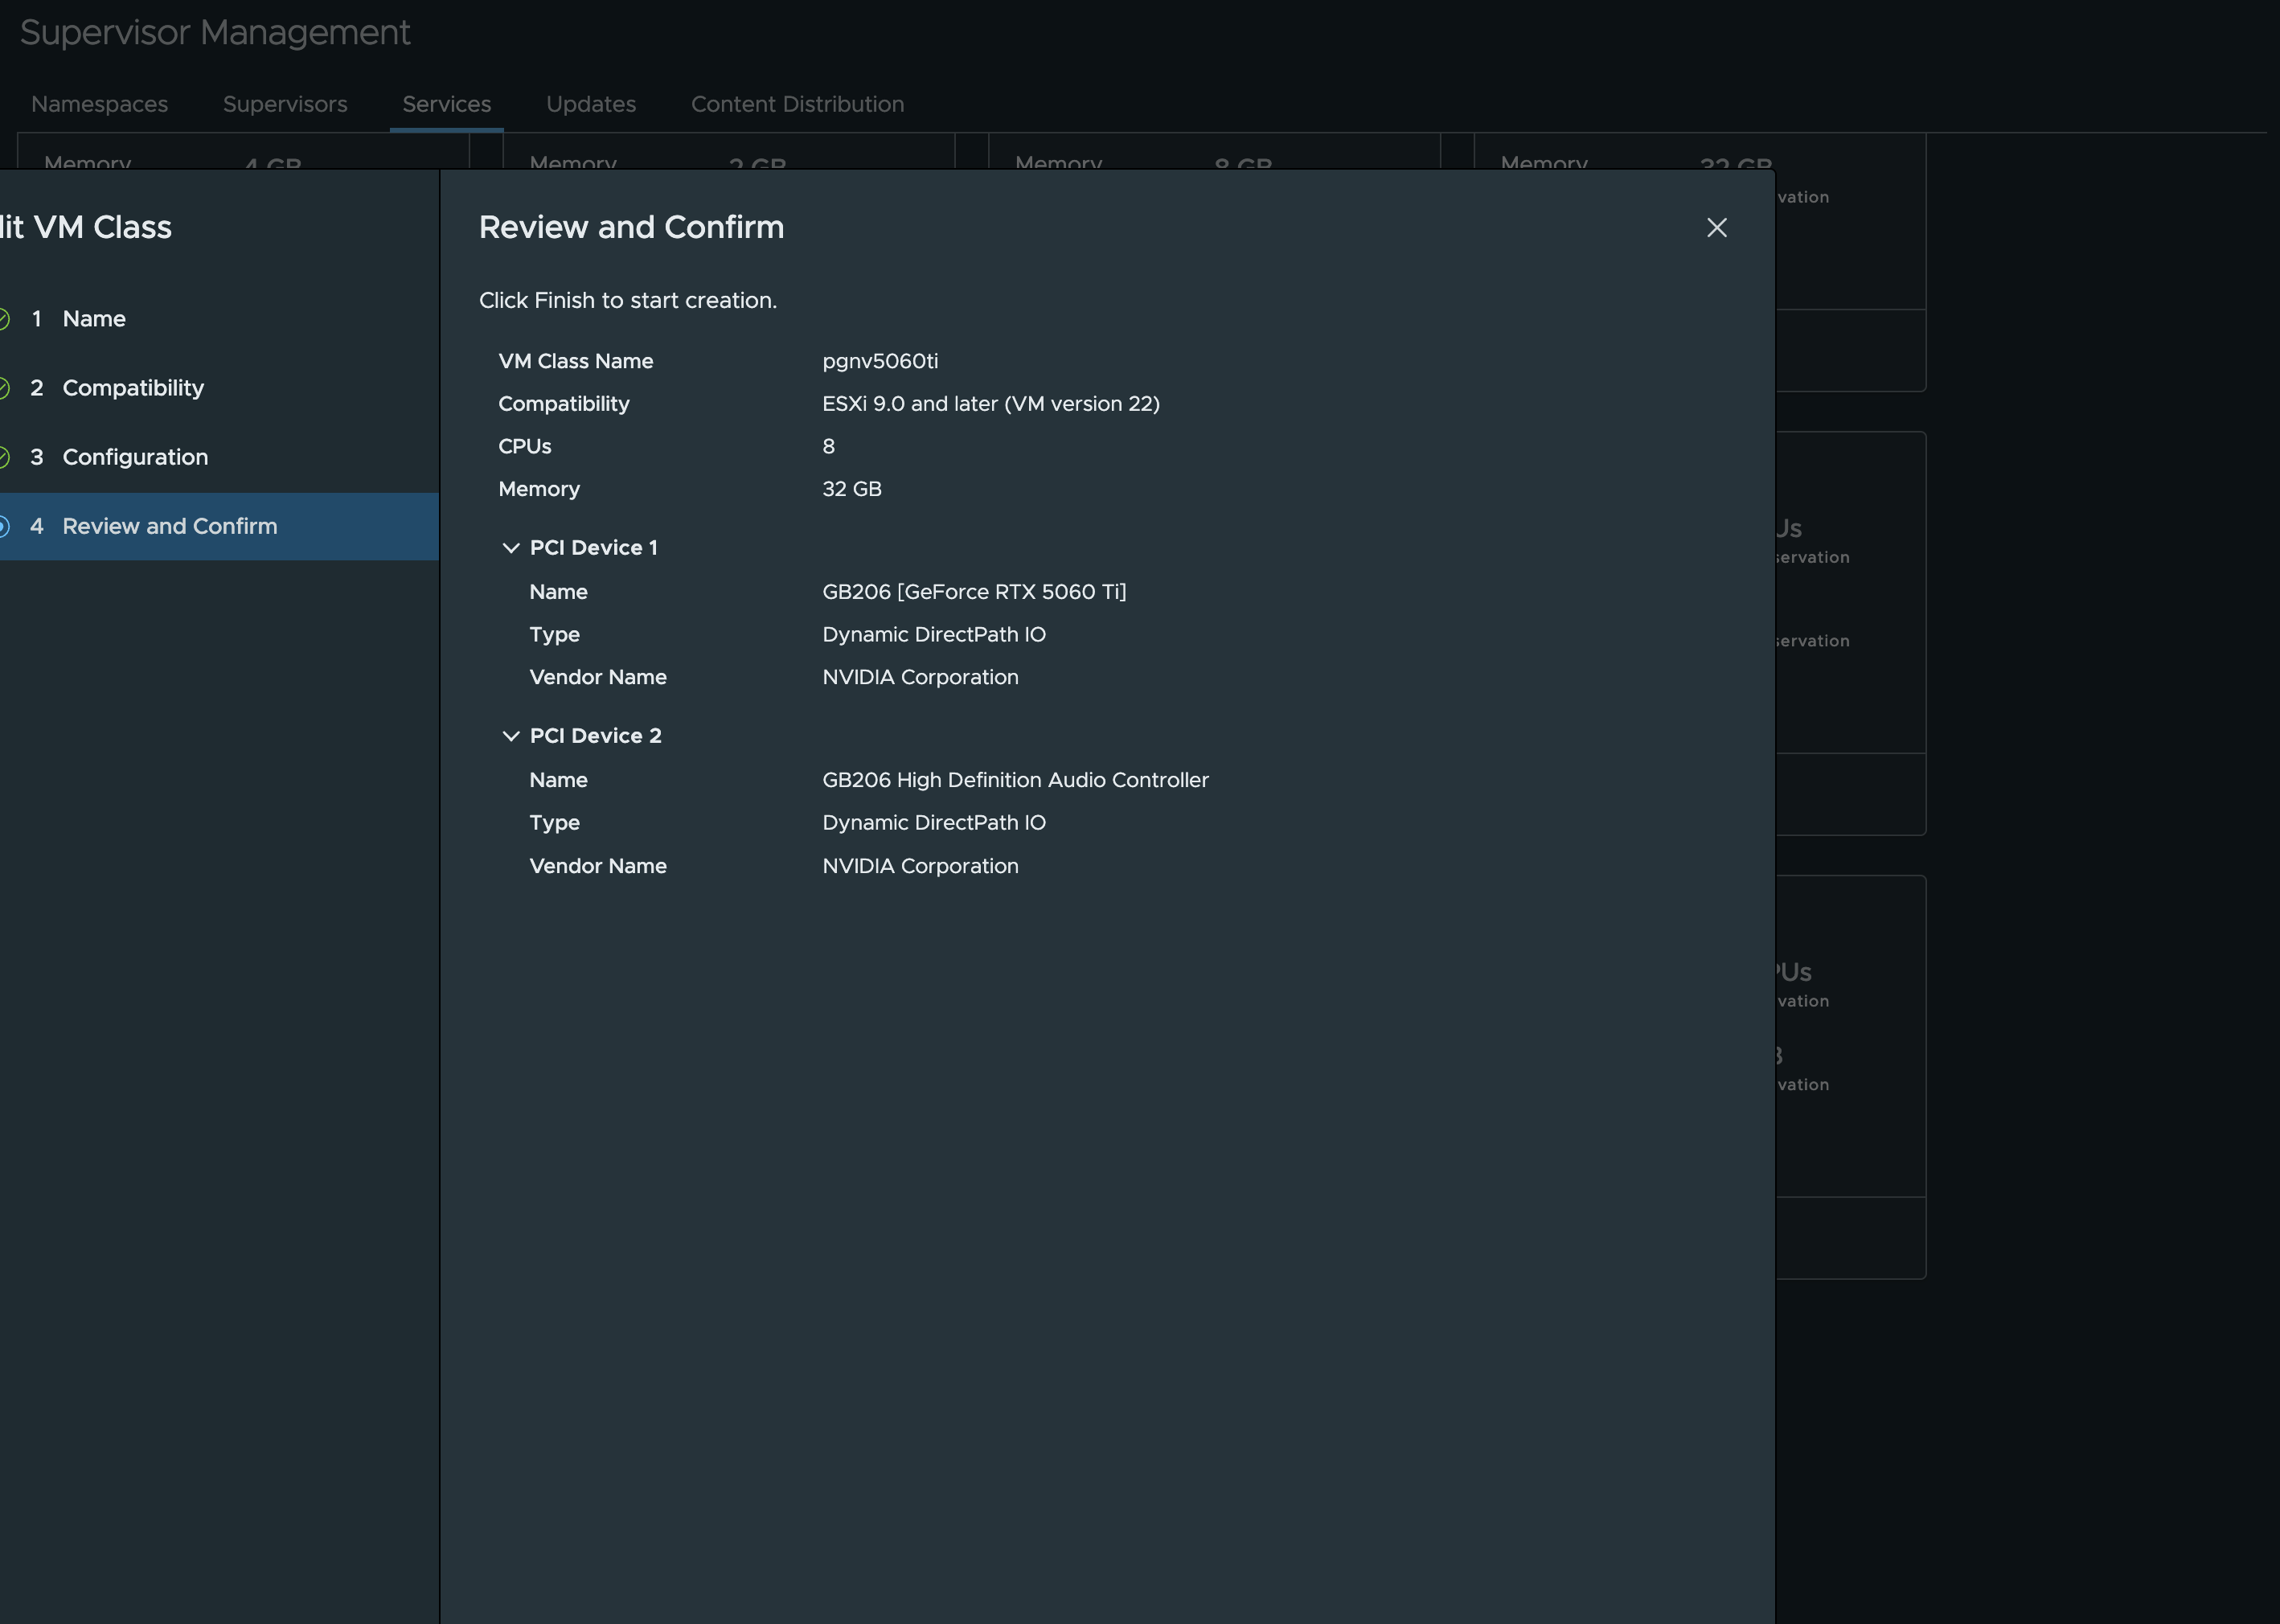
Task: Click the 32 GB memory value
Action: click(852, 489)
